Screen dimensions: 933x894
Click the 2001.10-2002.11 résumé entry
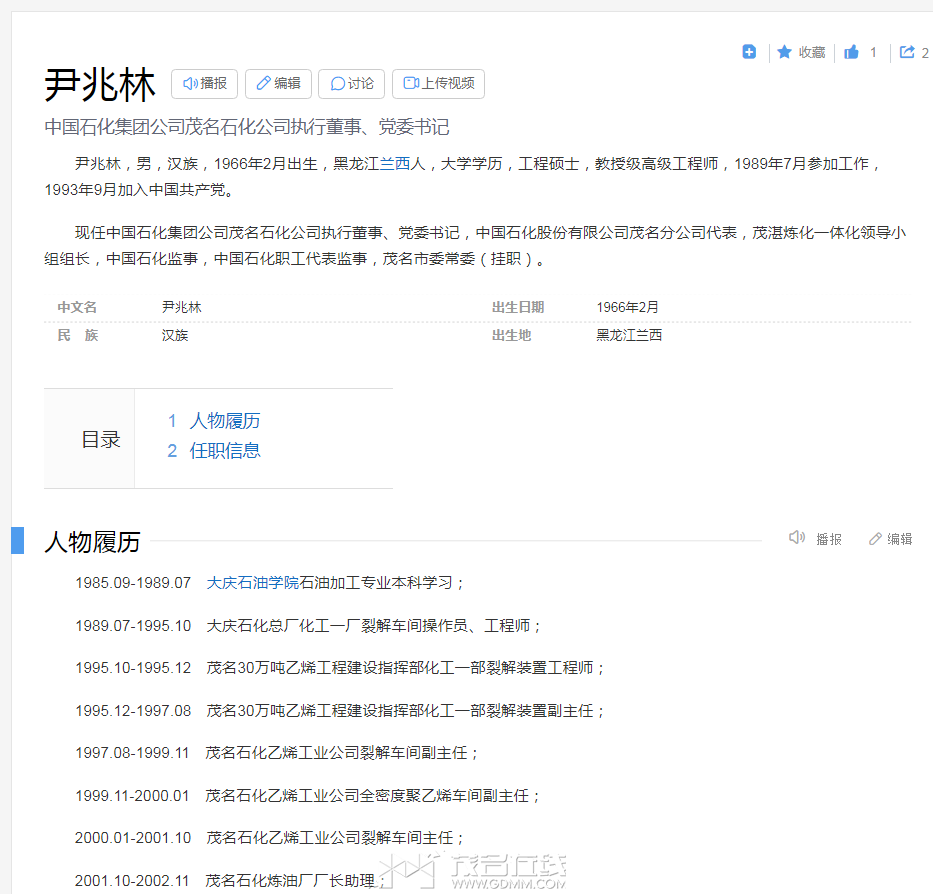tap(231, 880)
